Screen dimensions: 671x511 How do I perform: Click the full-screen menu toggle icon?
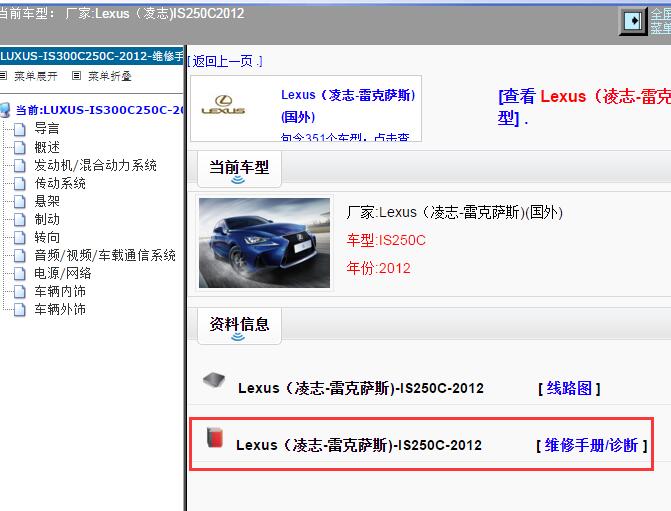tap(633, 21)
